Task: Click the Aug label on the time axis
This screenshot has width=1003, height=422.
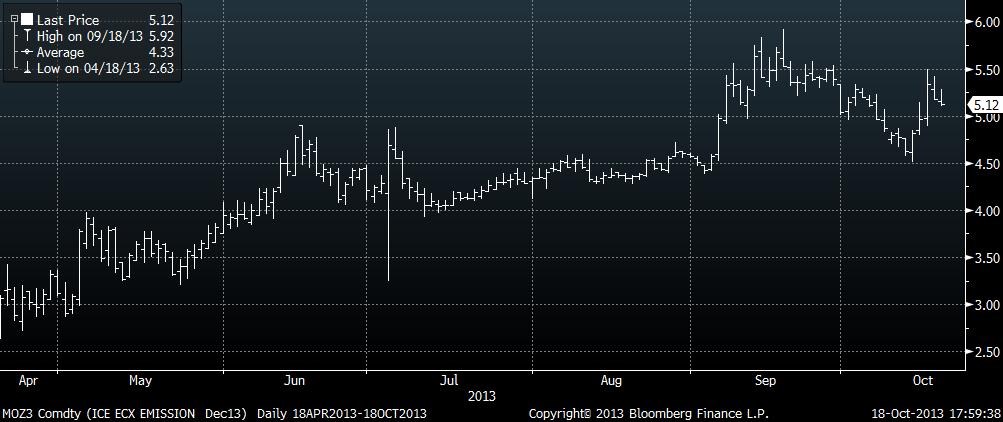Action: (612, 381)
